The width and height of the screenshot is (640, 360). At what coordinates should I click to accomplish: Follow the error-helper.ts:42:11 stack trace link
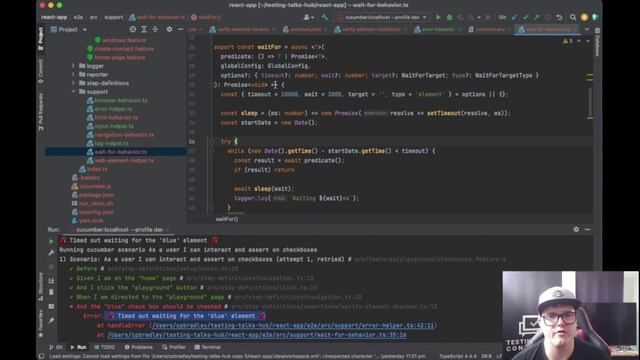click(x=293, y=325)
